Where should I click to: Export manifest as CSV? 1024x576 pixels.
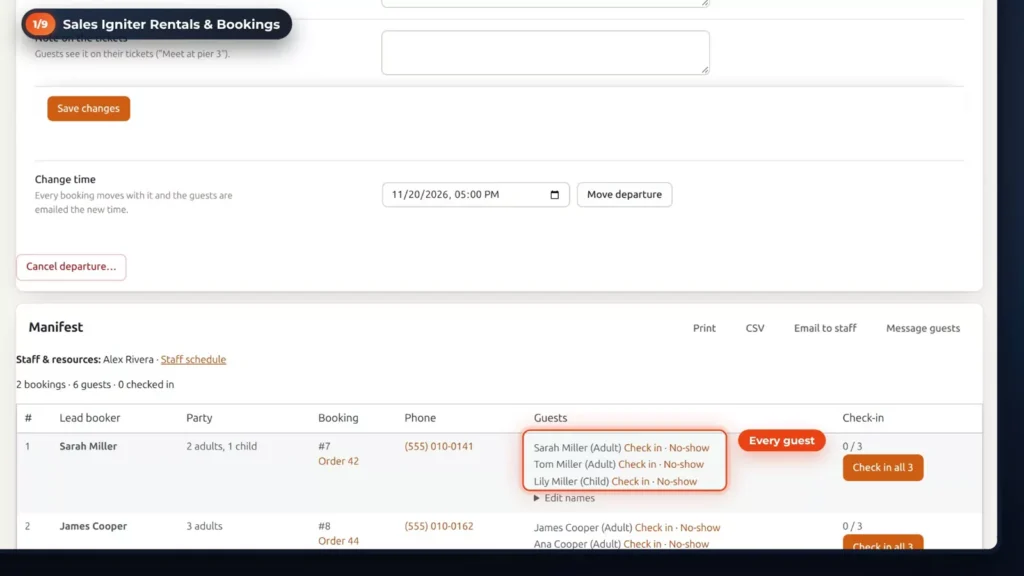click(755, 328)
